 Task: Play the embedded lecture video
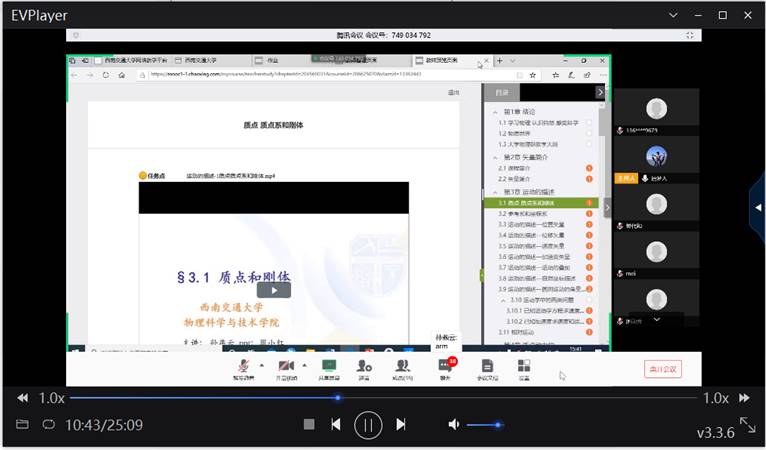click(273, 290)
